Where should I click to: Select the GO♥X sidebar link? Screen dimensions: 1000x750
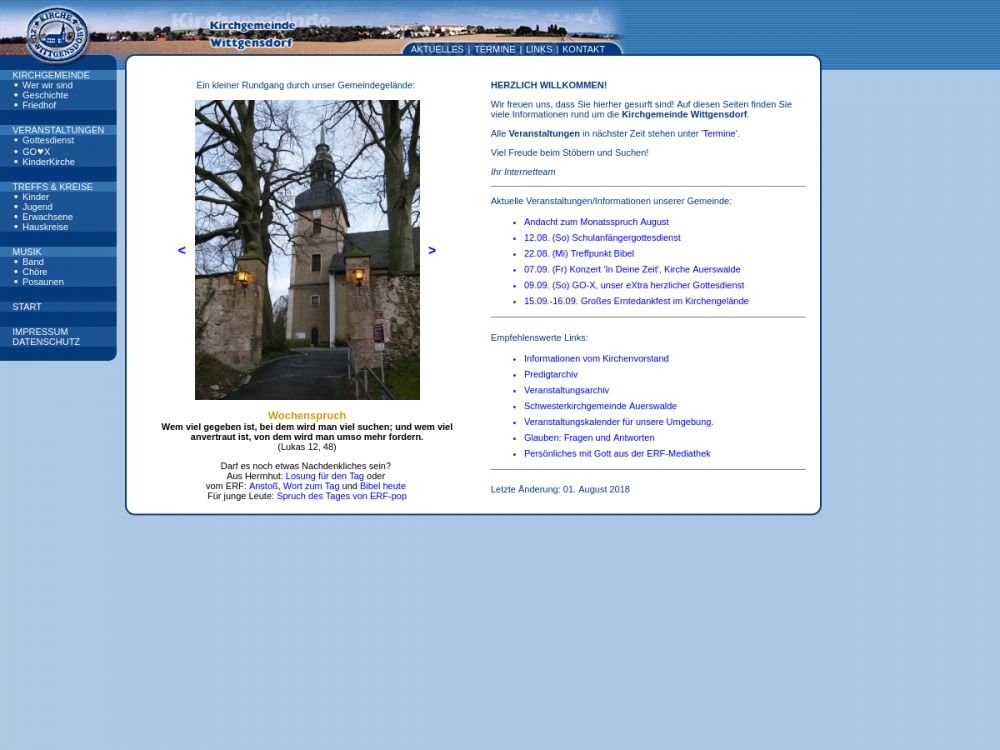36,152
